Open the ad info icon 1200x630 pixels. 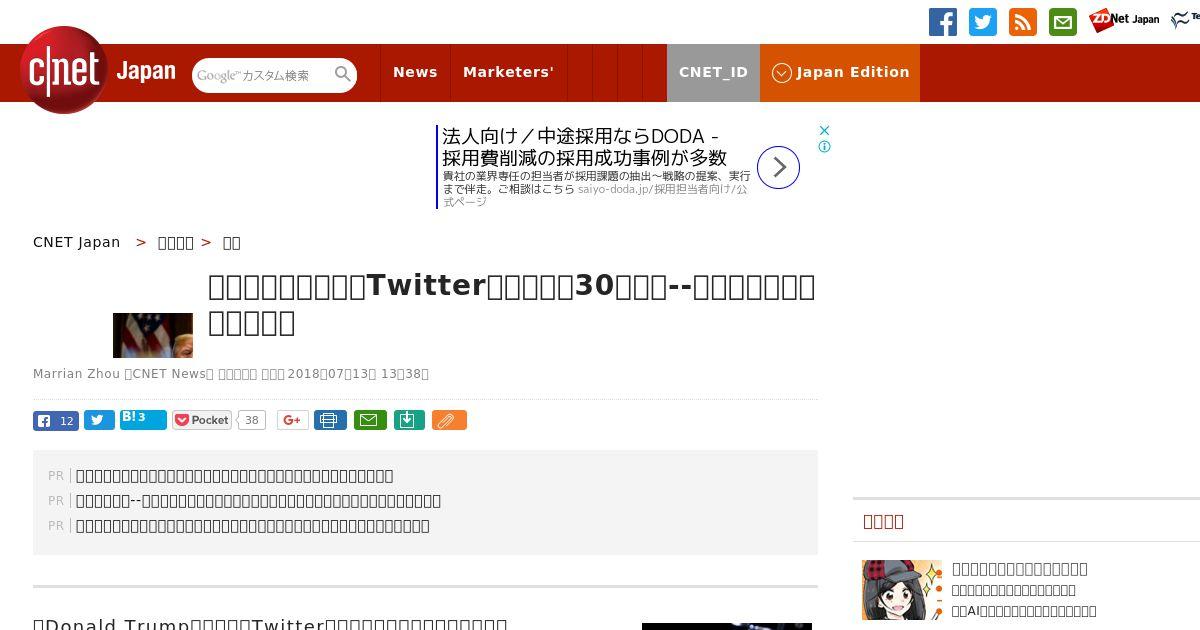click(824, 146)
